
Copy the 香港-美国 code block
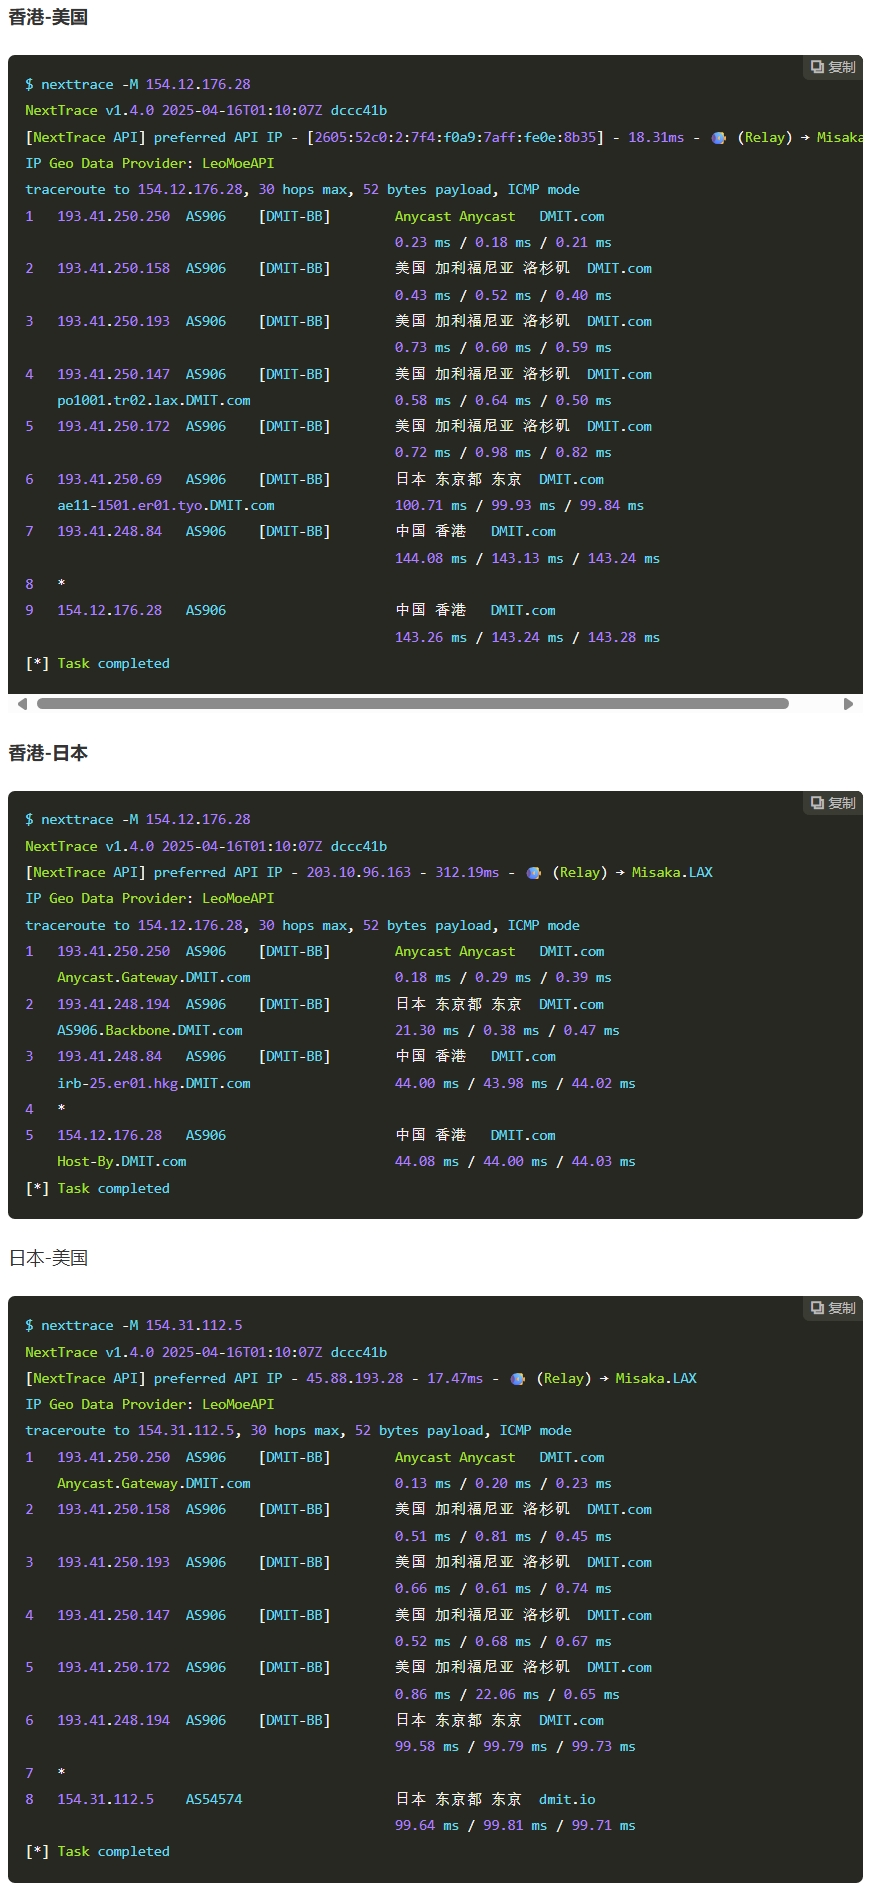click(833, 67)
